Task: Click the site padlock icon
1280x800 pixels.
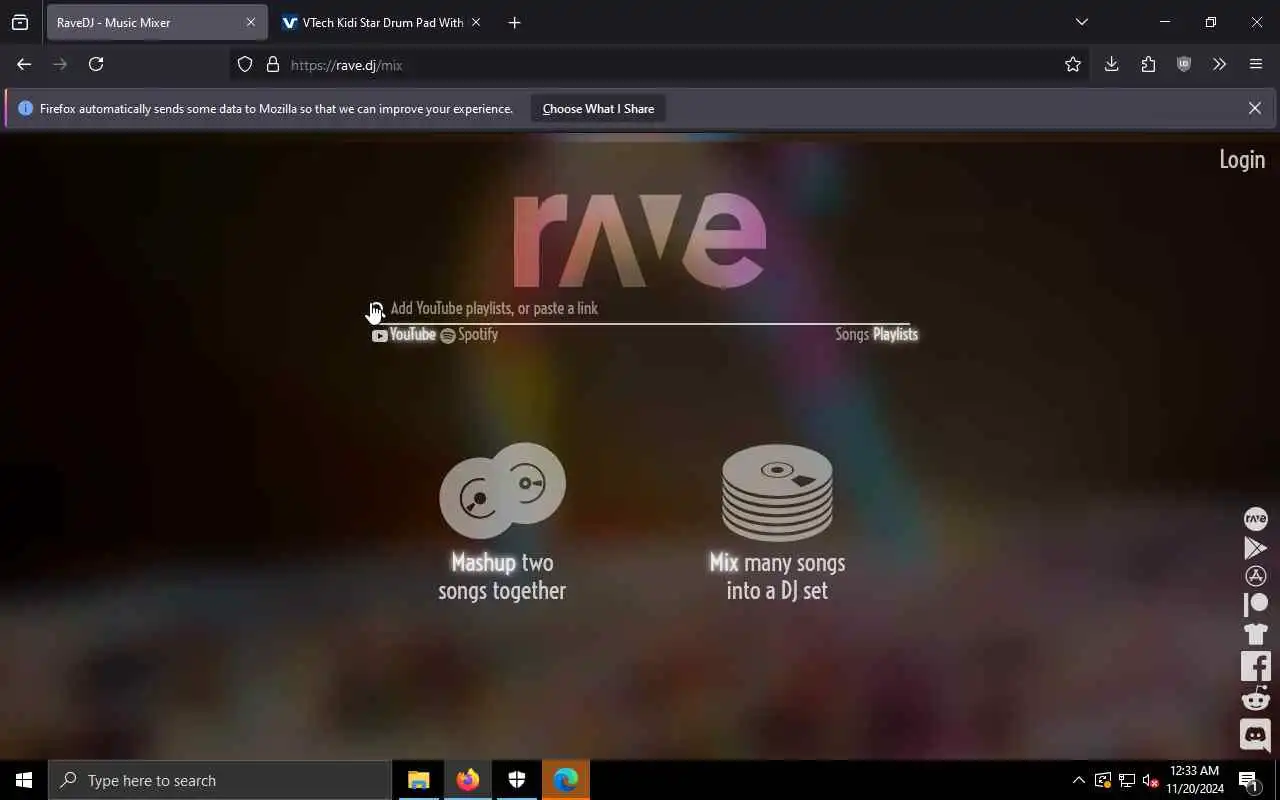Action: [272, 64]
